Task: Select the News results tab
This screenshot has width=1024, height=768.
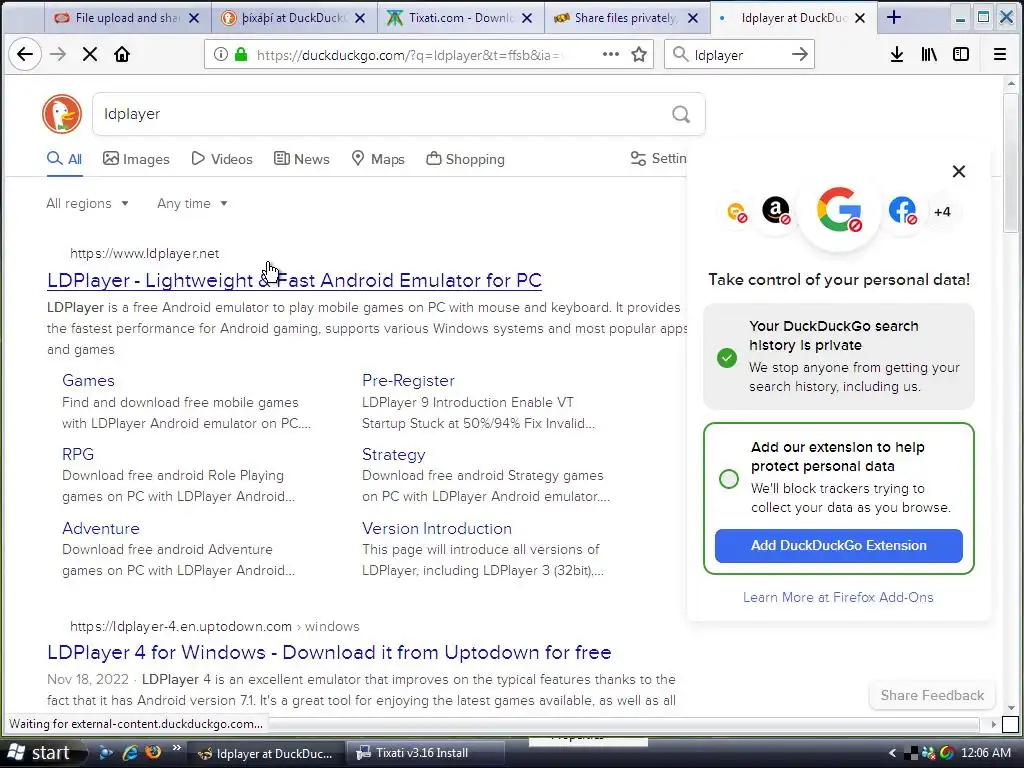Action: pos(302,159)
